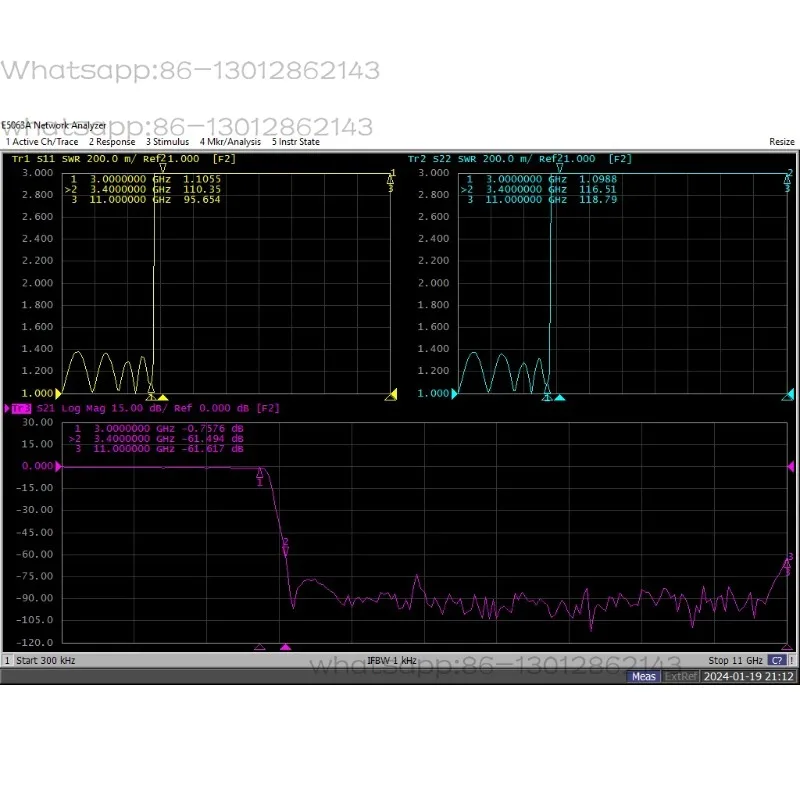Click the -120.0 bottom scale value on Tr3
Viewport: 800px width, 800px height.
35,642
